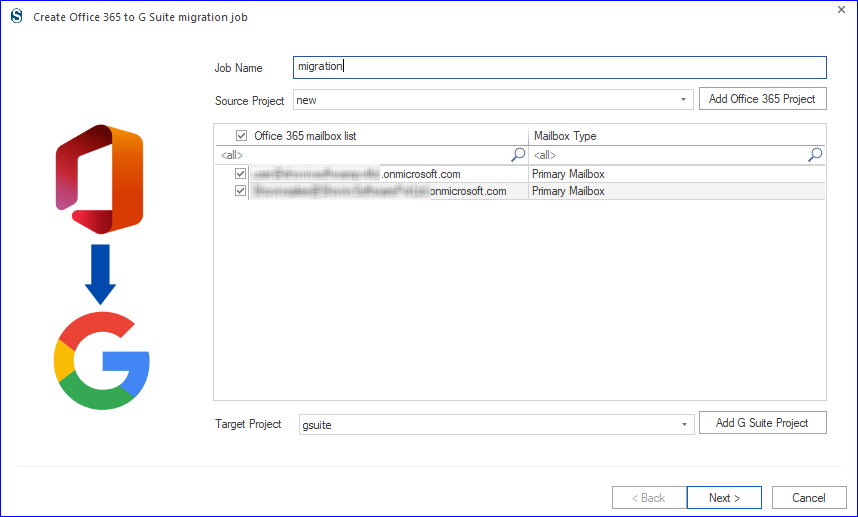Click the Job Name input field

coord(559,67)
